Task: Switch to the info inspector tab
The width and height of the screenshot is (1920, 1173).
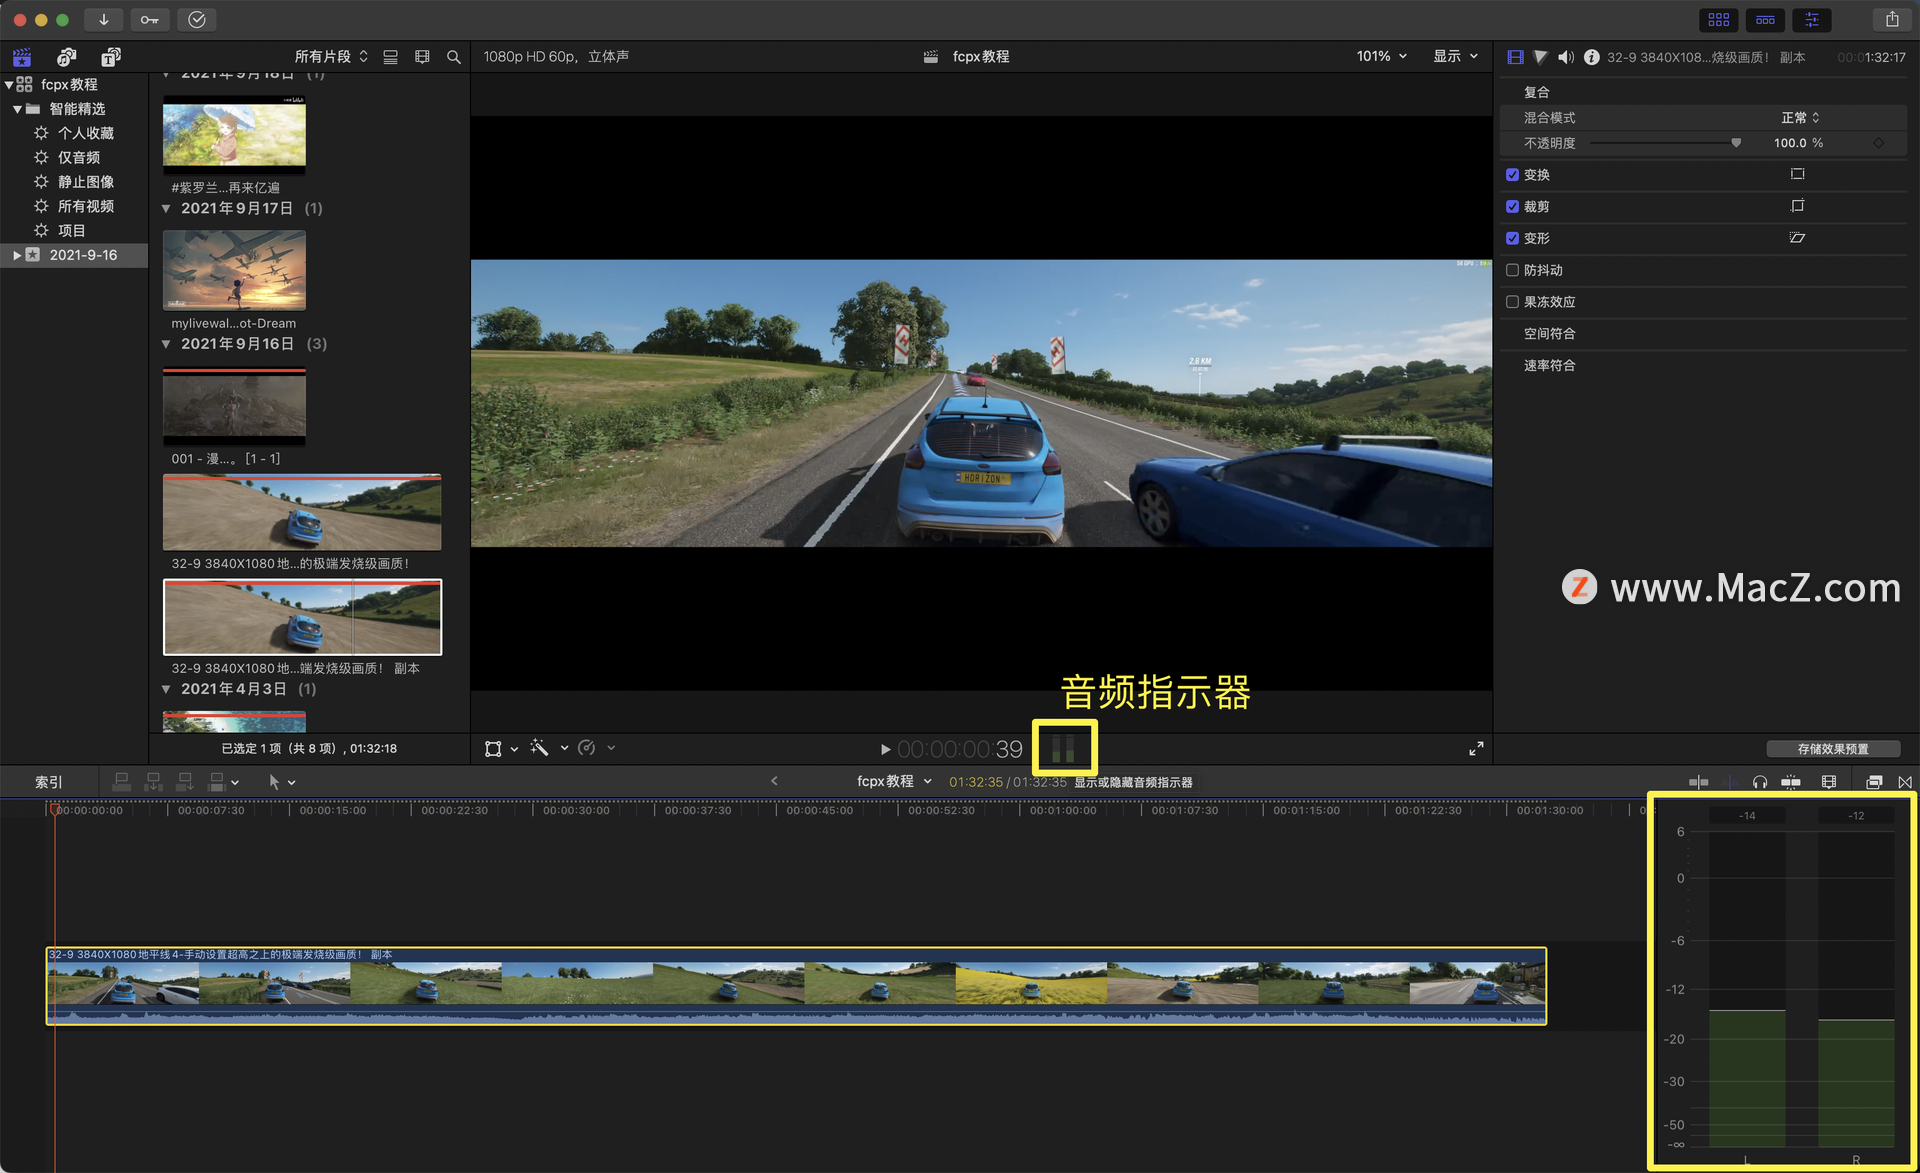Action: click(x=1591, y=57)
